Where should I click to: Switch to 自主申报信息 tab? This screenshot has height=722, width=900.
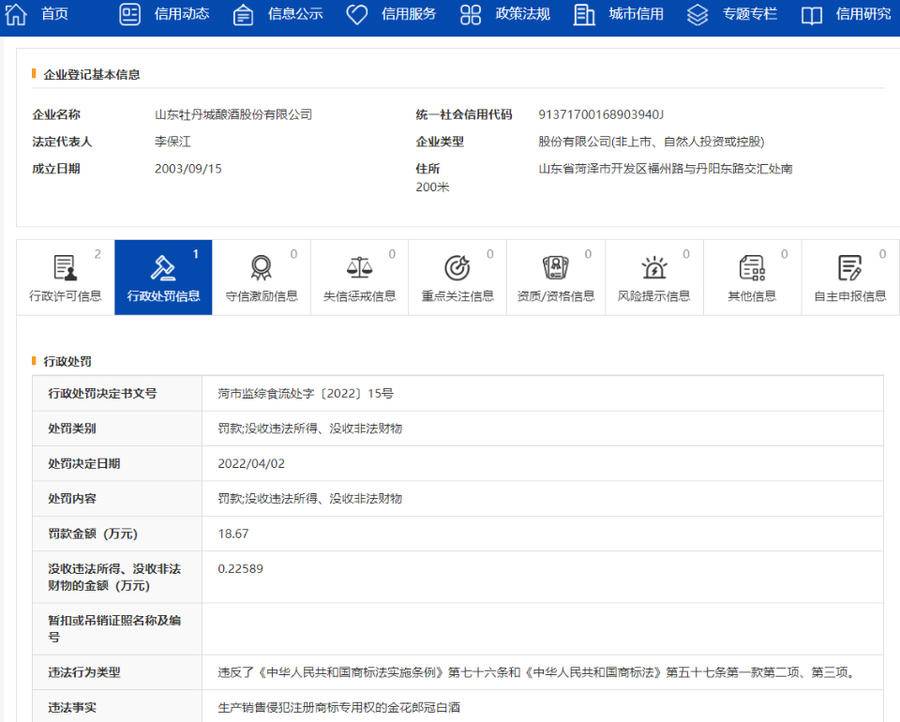849,278
